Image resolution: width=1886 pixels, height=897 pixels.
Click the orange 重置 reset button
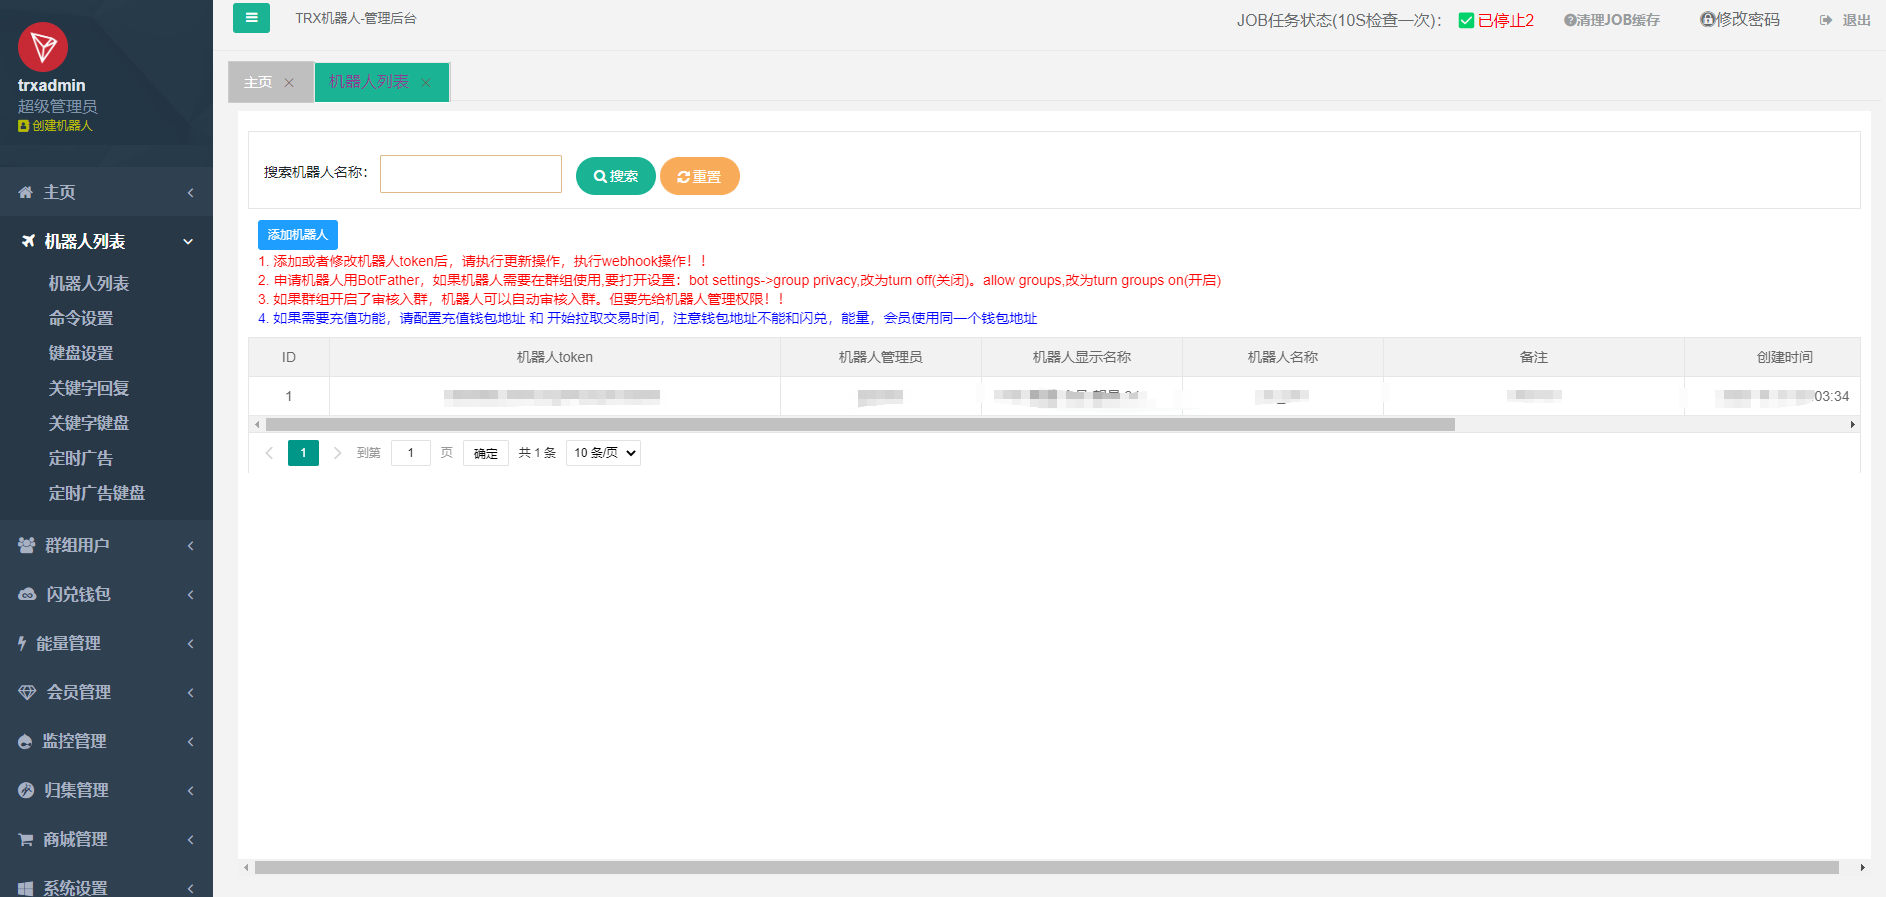[x=700, y=176]
